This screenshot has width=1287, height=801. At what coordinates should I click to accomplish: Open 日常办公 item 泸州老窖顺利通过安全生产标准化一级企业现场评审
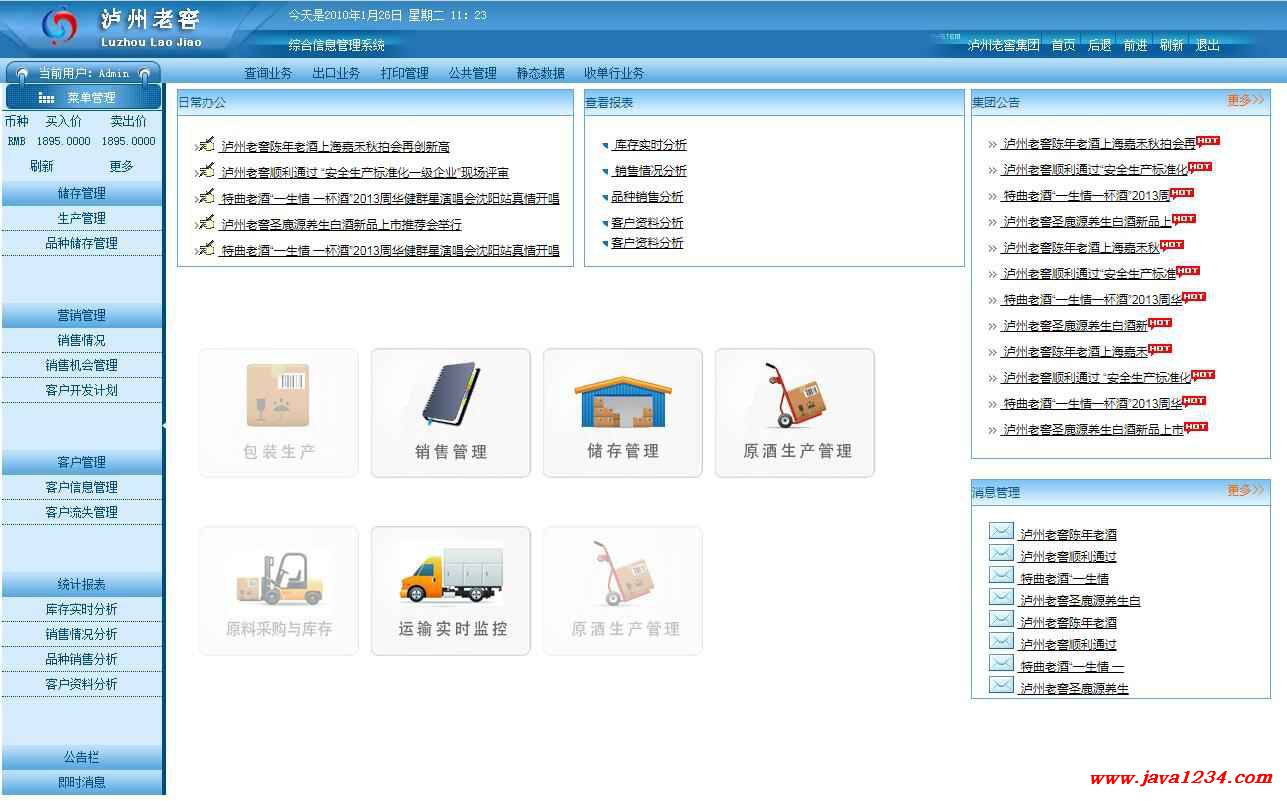pyautogui.click(x=364, y=173)
